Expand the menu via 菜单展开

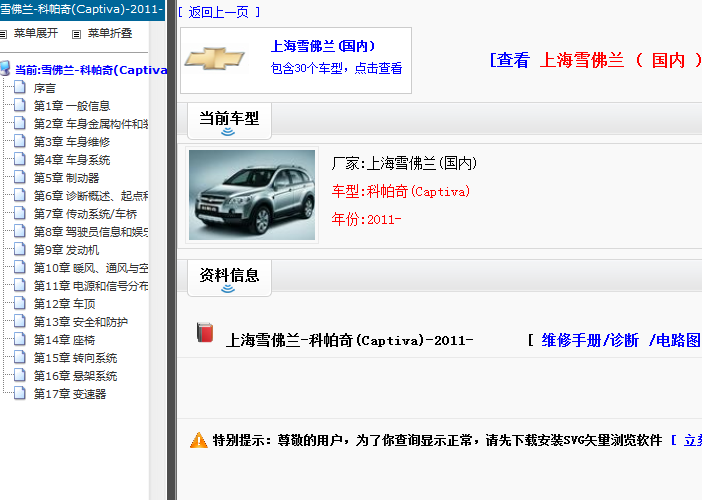[36, 33]
